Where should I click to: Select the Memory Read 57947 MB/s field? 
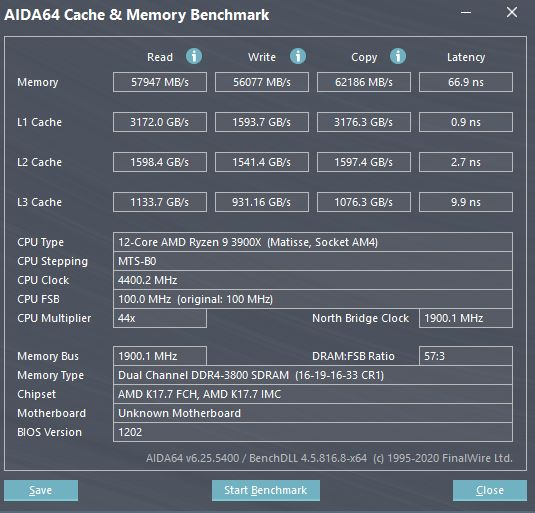pyautogui.click(x=160, y=82)
